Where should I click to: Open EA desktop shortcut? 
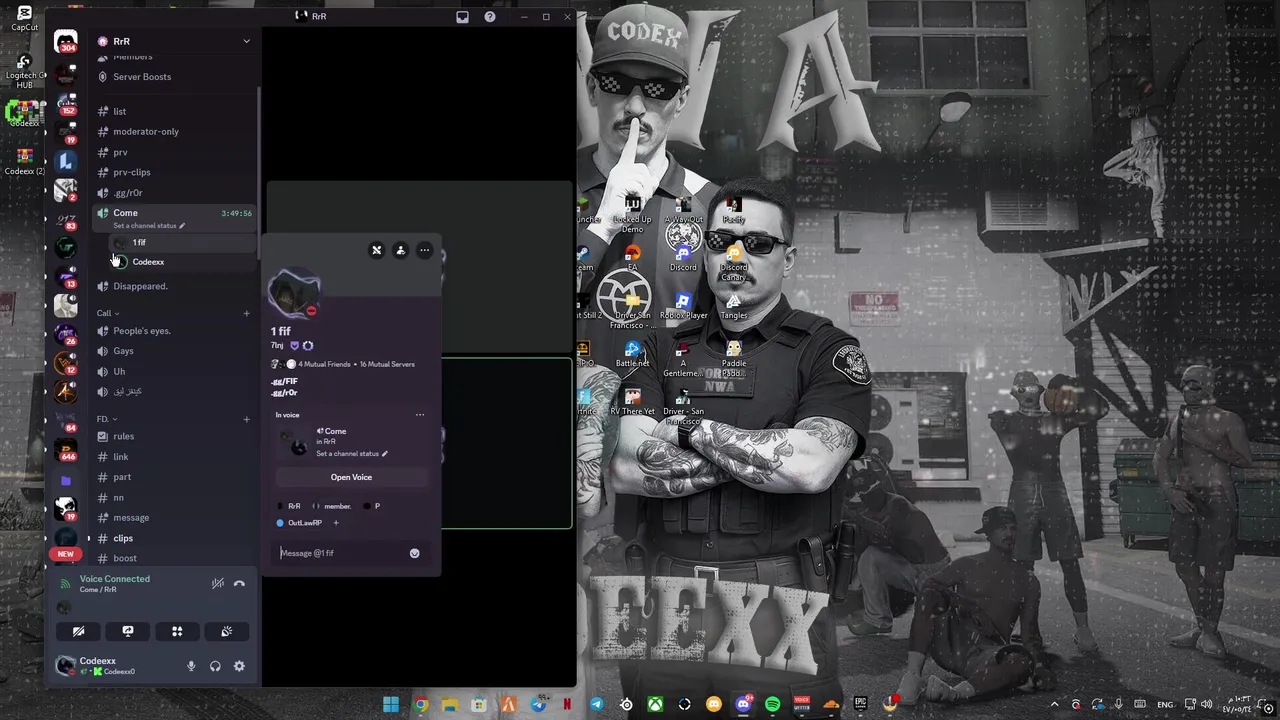[632, 258]
